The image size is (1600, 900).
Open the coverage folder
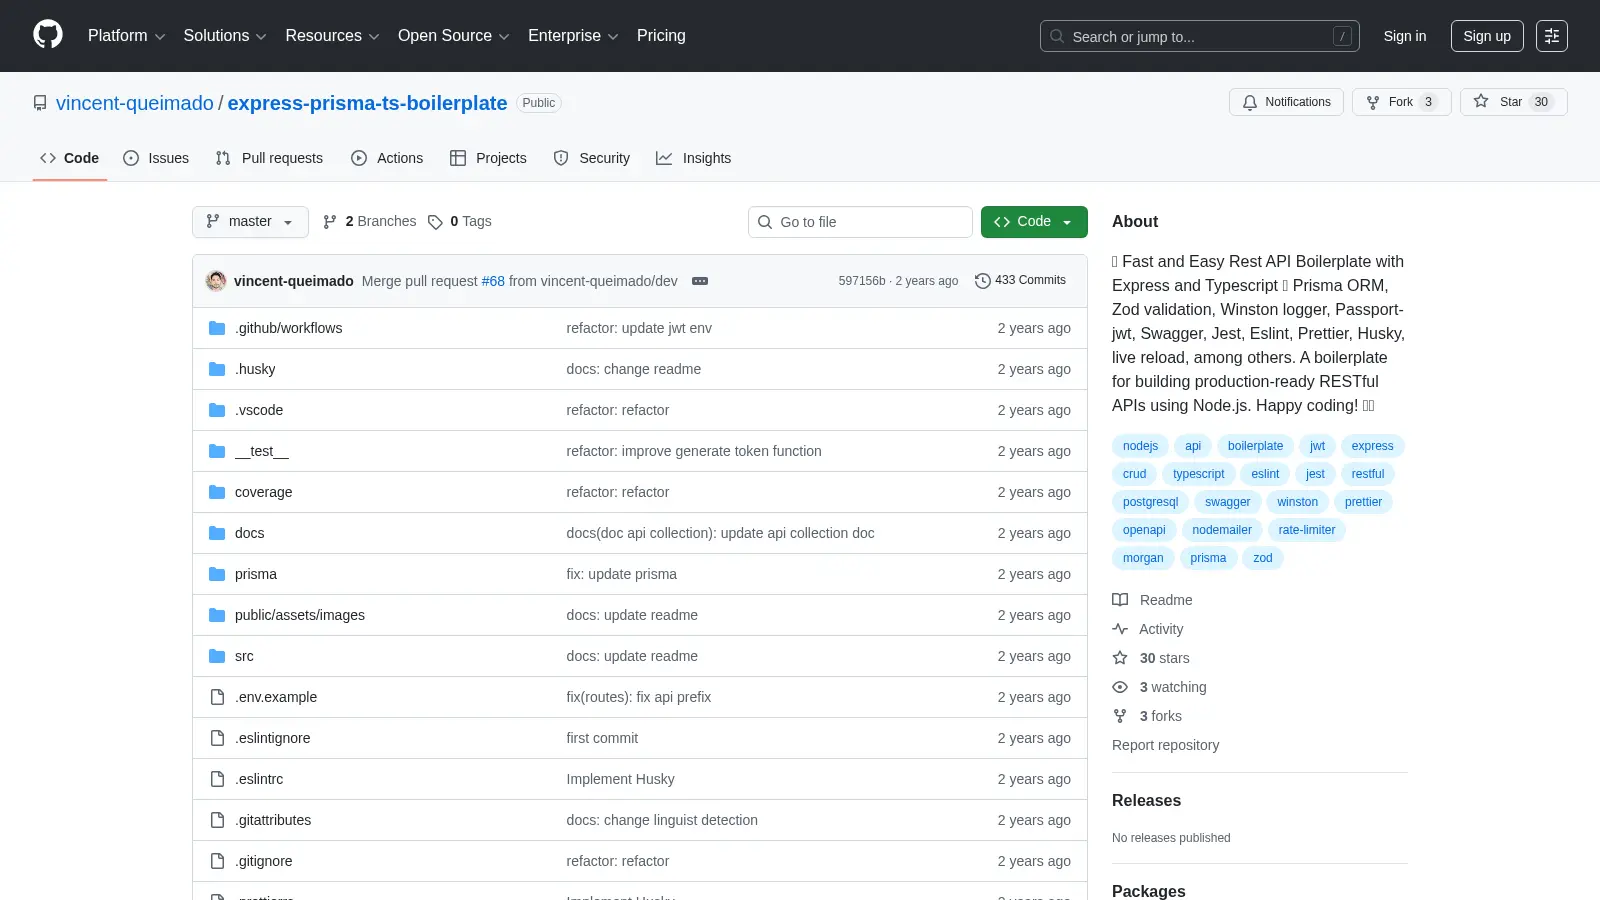[264, 492]
